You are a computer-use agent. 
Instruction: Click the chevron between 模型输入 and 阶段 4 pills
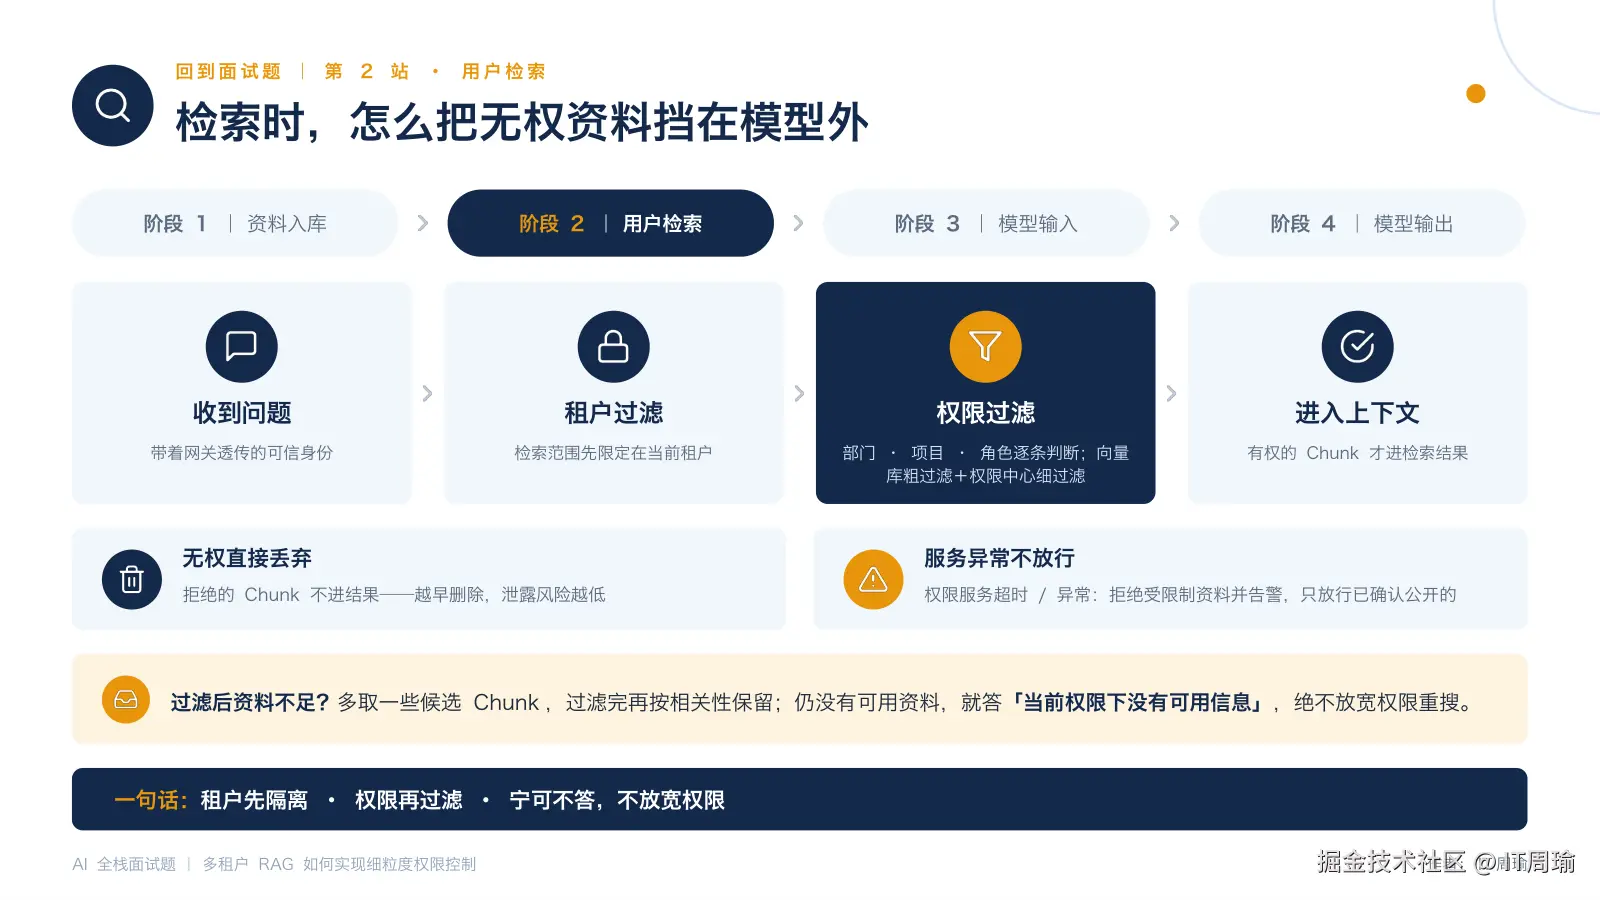(1174, 223)
